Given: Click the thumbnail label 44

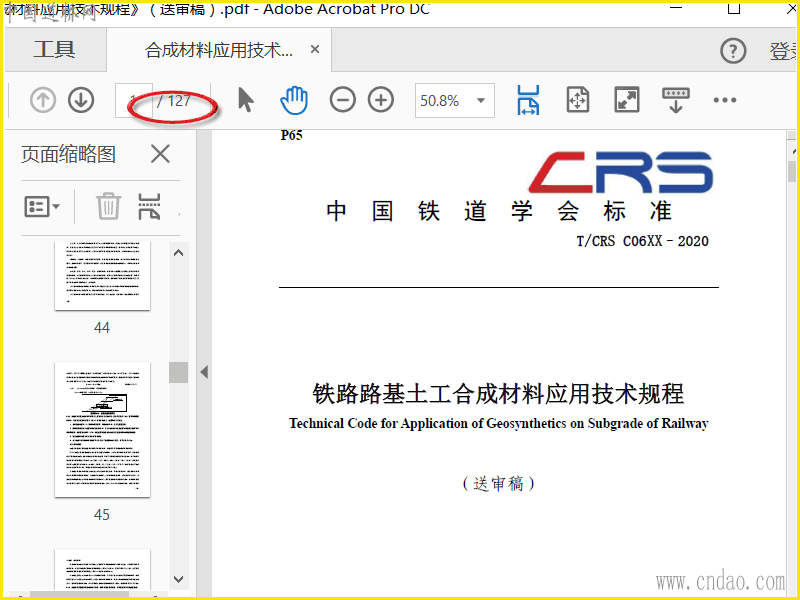Looking at the screenshot, I should (102, 328).
